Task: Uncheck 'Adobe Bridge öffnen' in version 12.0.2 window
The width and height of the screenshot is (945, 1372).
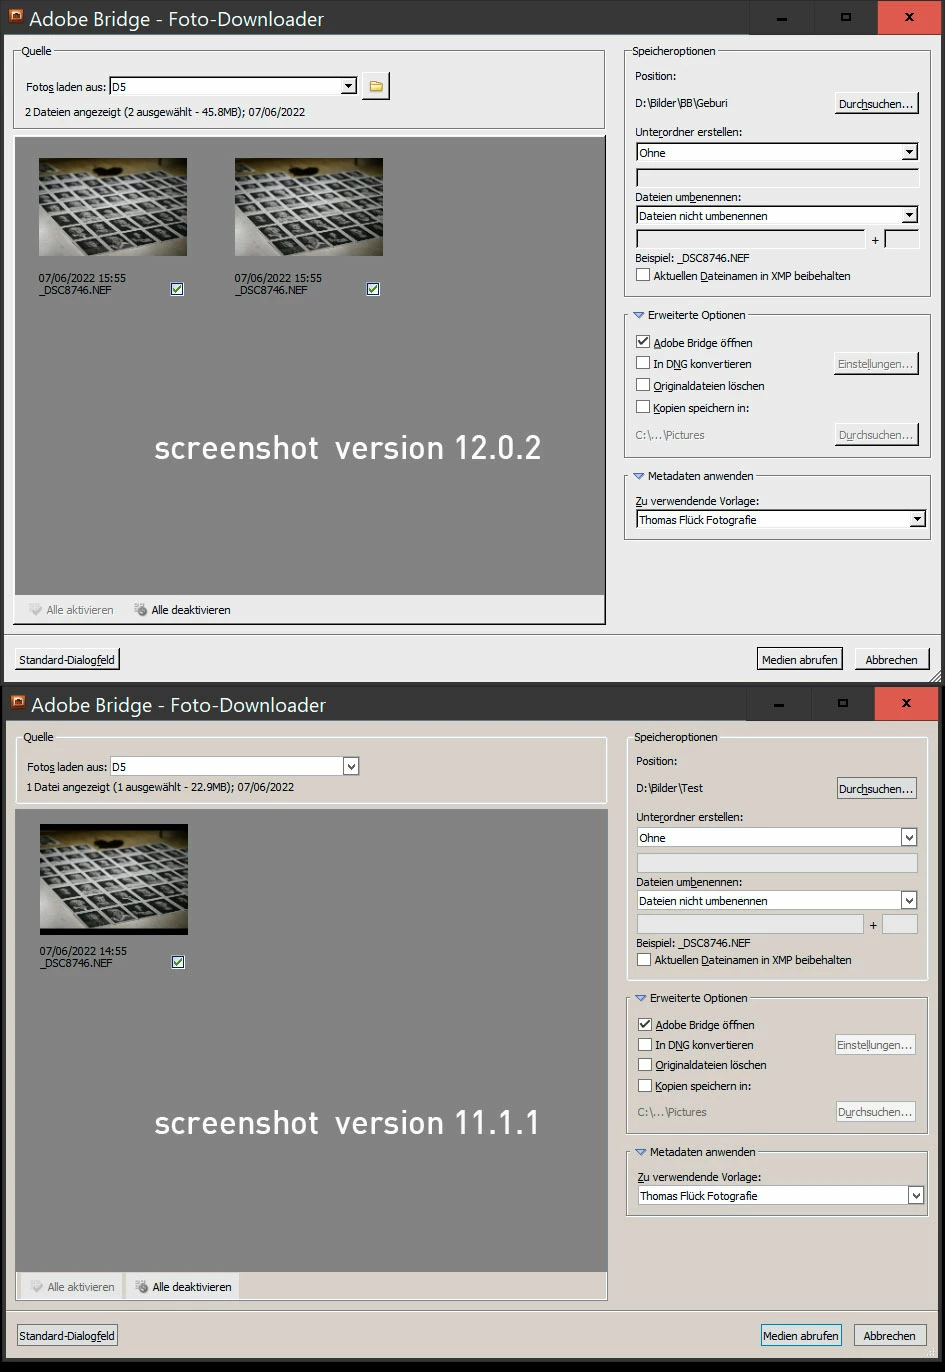Action: click(643, 342)
